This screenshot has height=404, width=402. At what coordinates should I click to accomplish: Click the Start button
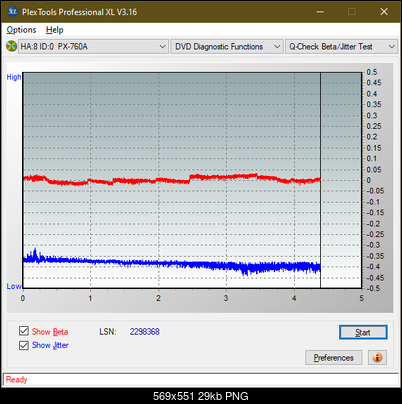363,332
